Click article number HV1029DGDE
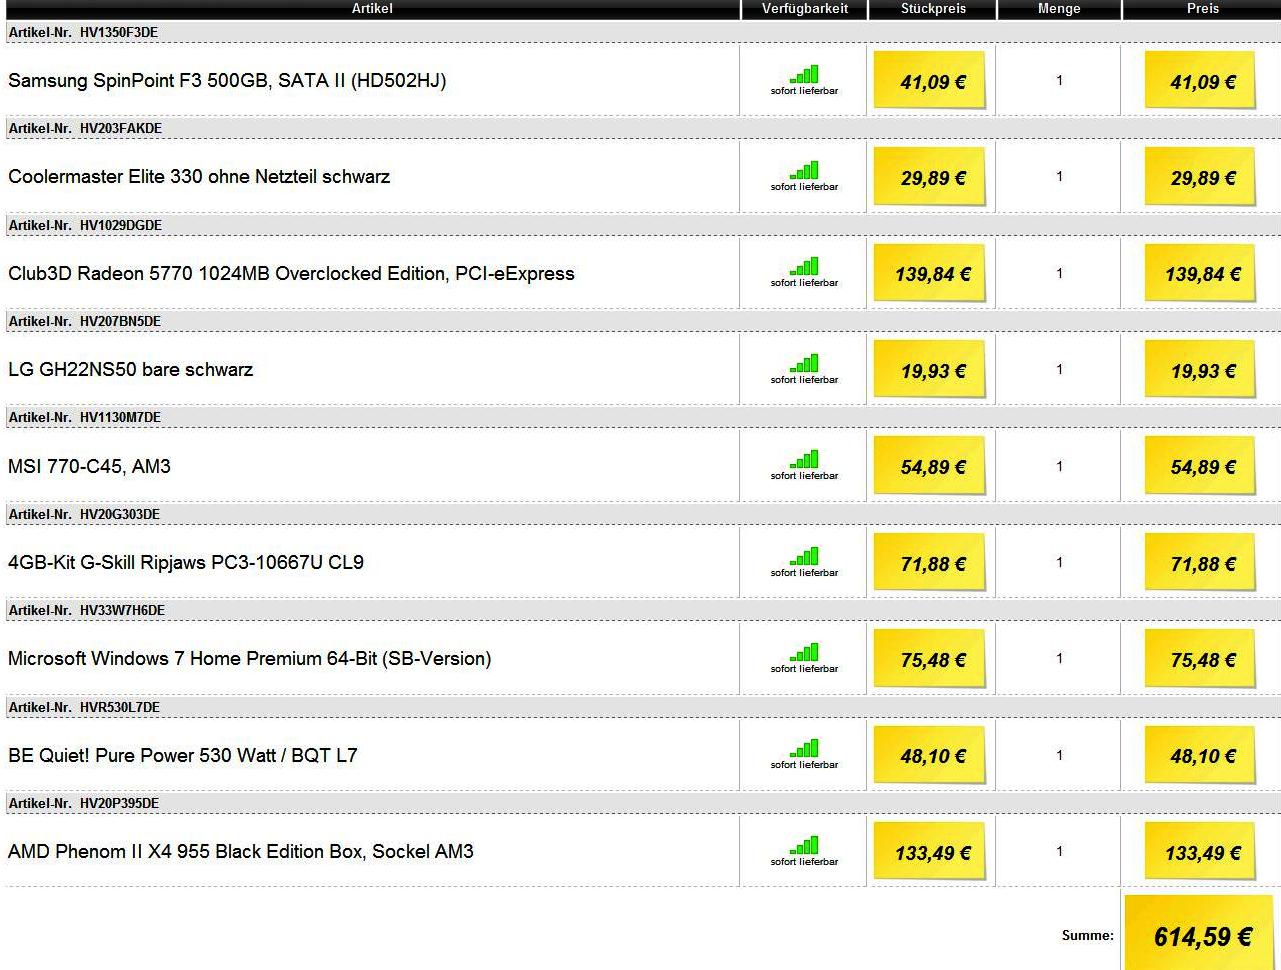 (121, 225)
